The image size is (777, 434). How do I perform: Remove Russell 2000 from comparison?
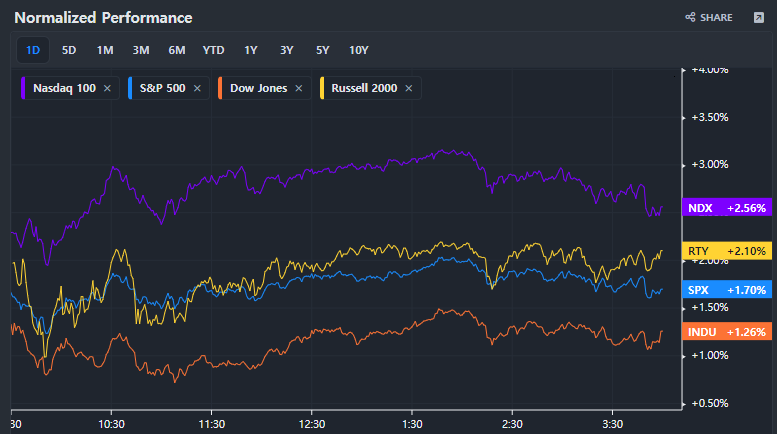pos(409,88)
